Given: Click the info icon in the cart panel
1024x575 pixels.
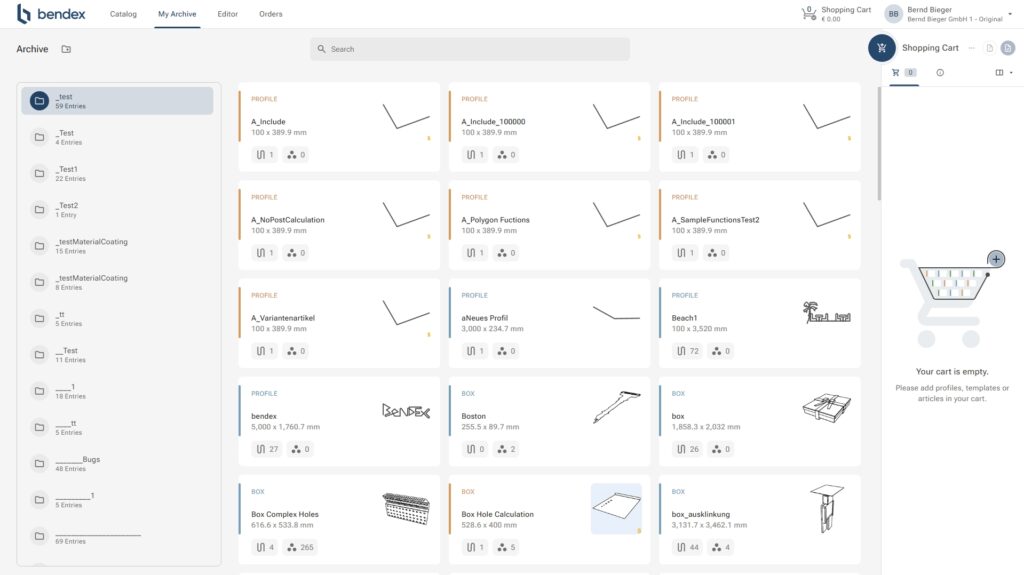Looking at the screenshot, I should [x=940, y=73].
